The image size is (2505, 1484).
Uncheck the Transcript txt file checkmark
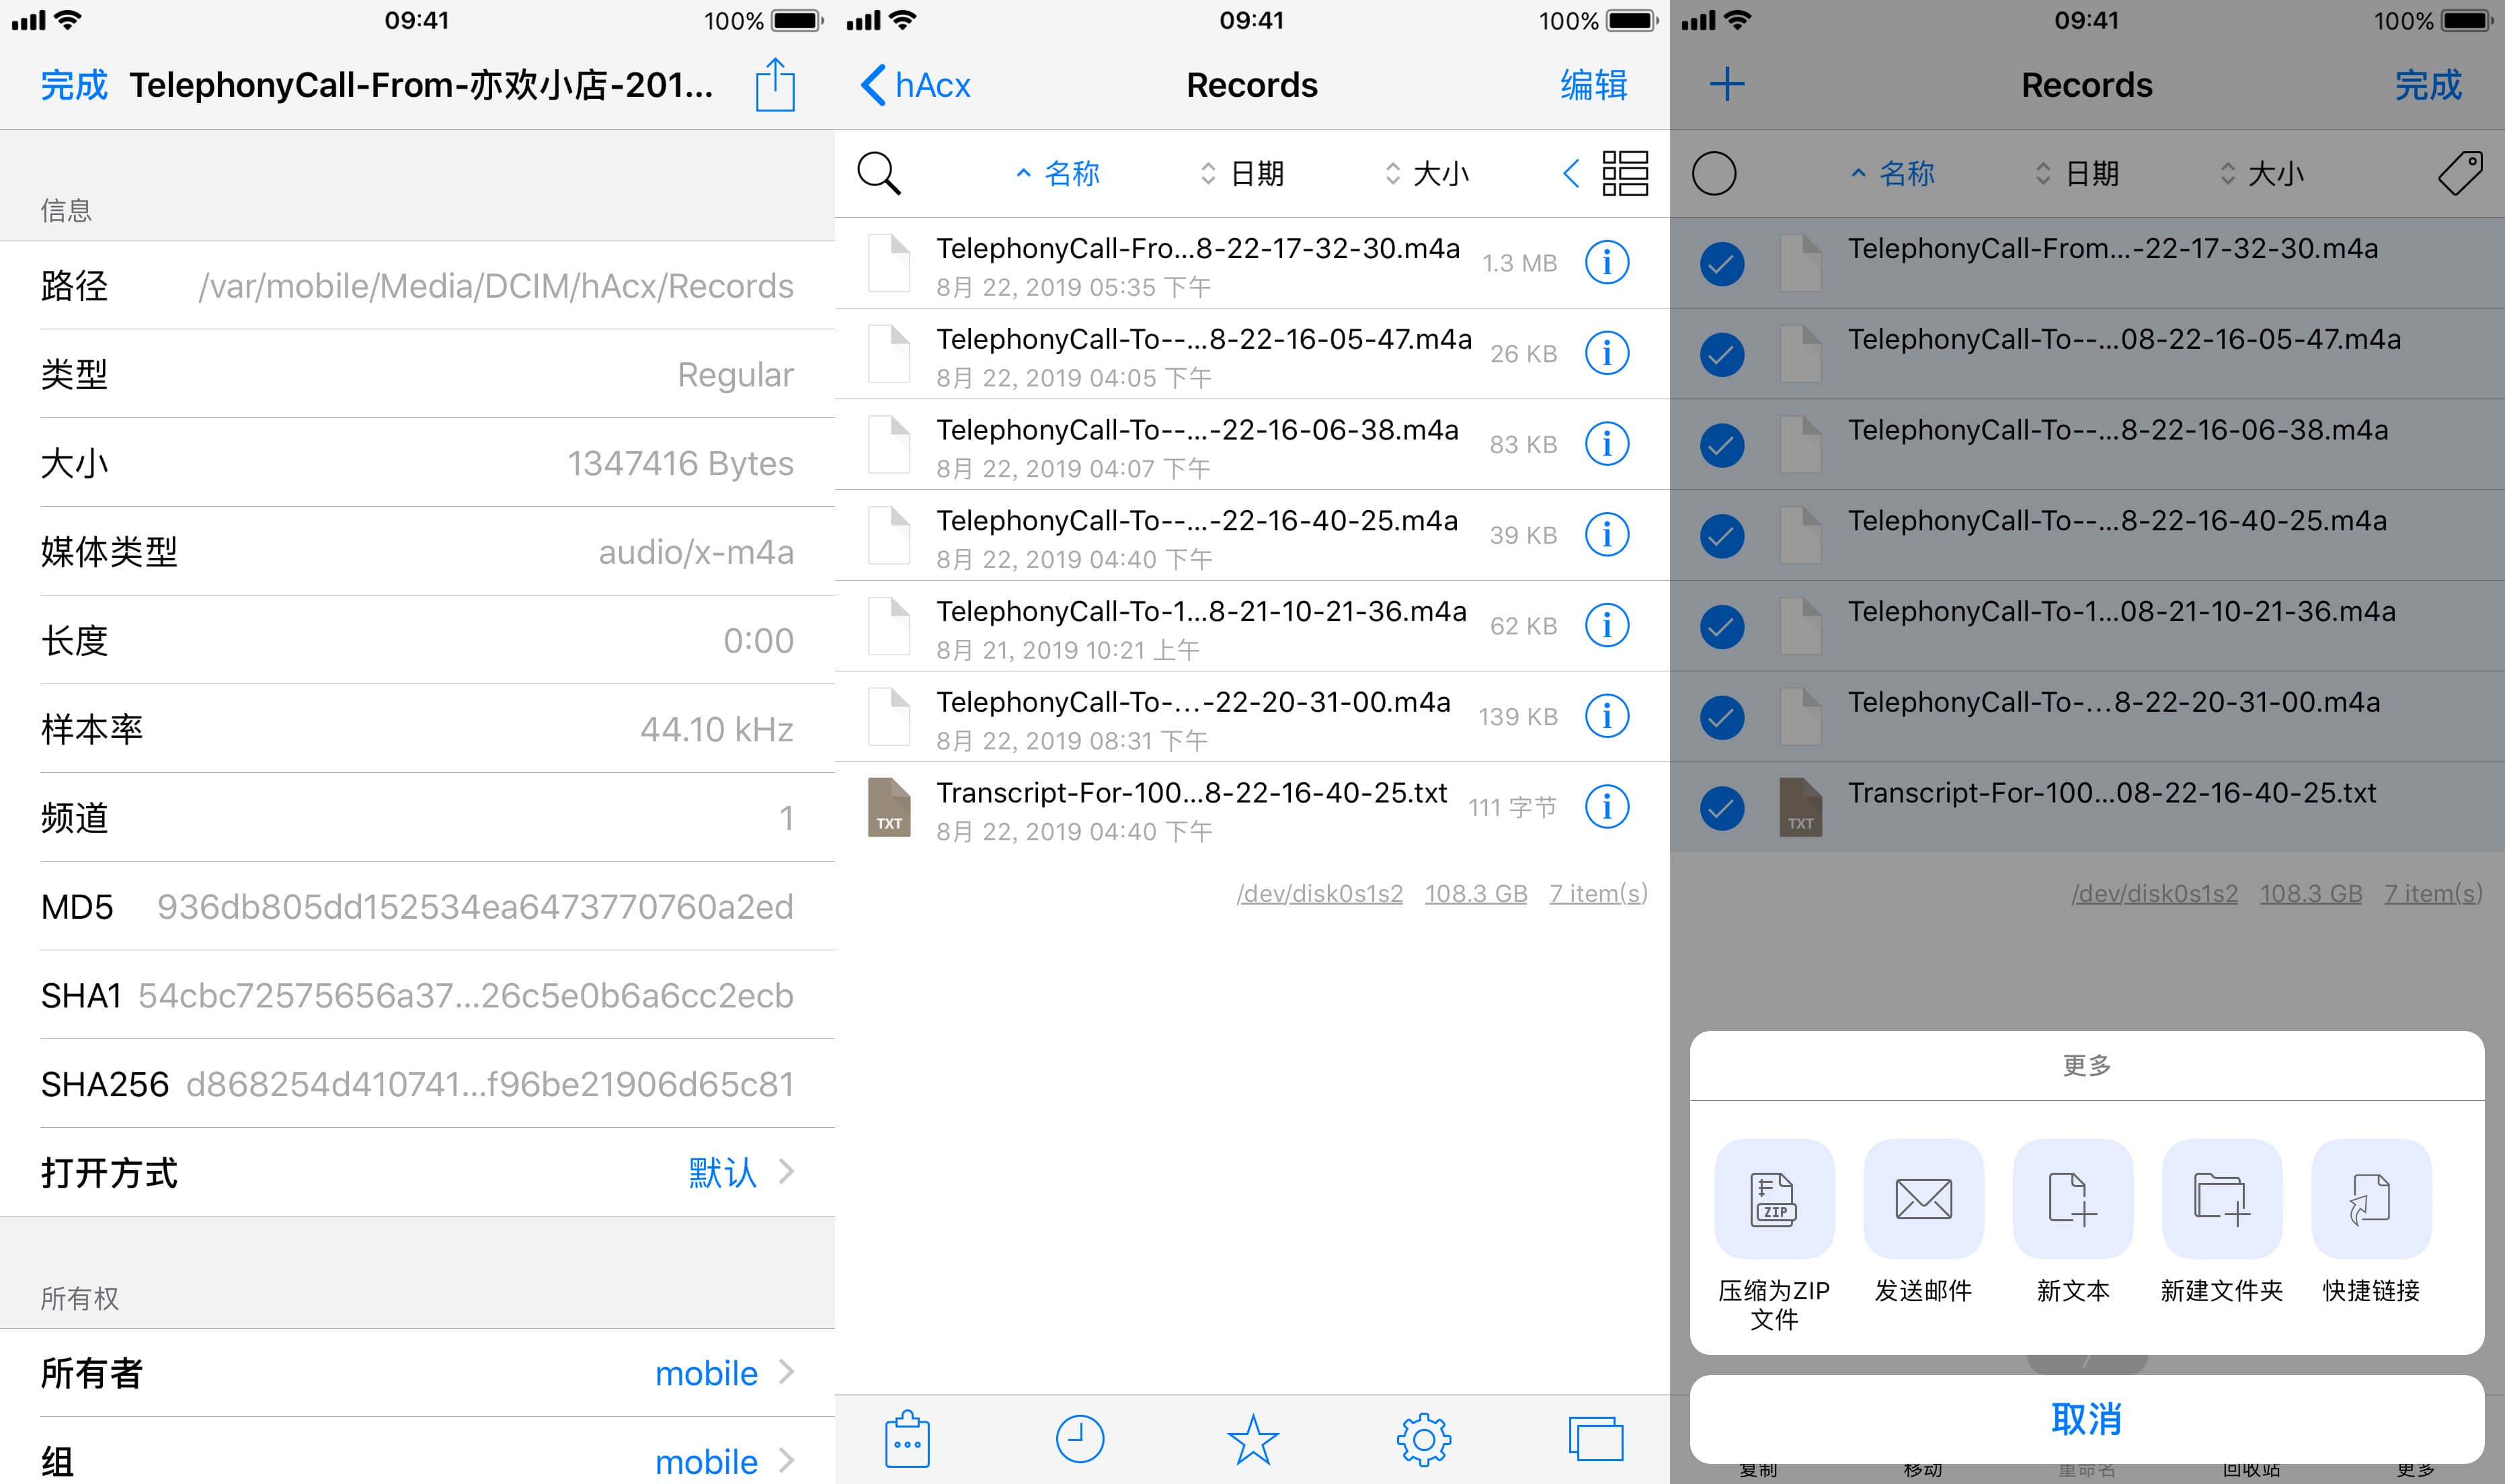1722,808
